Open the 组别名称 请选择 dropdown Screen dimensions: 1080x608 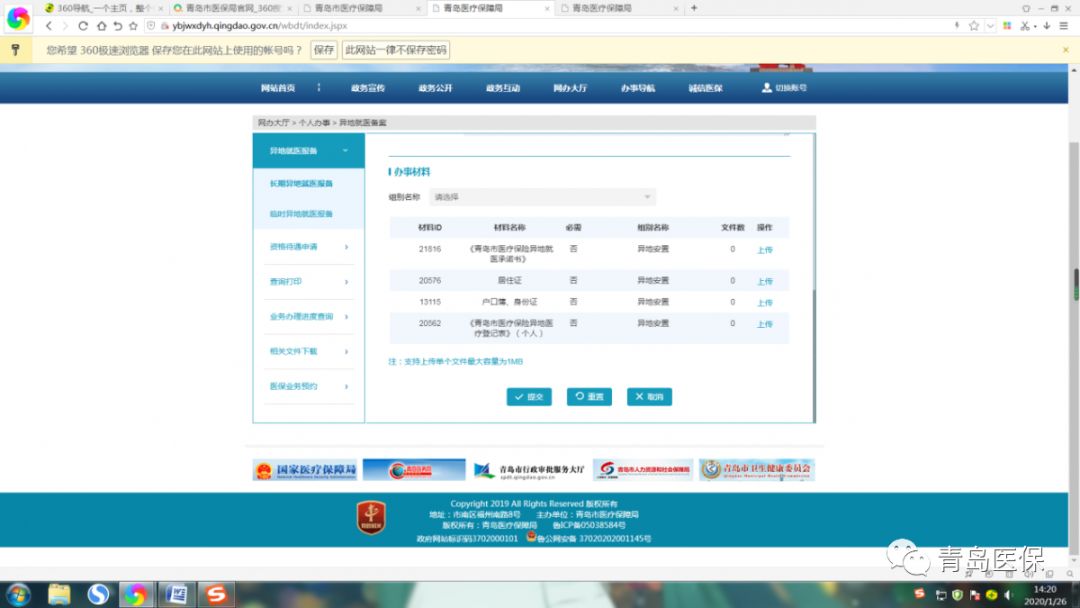coord(543,197)
